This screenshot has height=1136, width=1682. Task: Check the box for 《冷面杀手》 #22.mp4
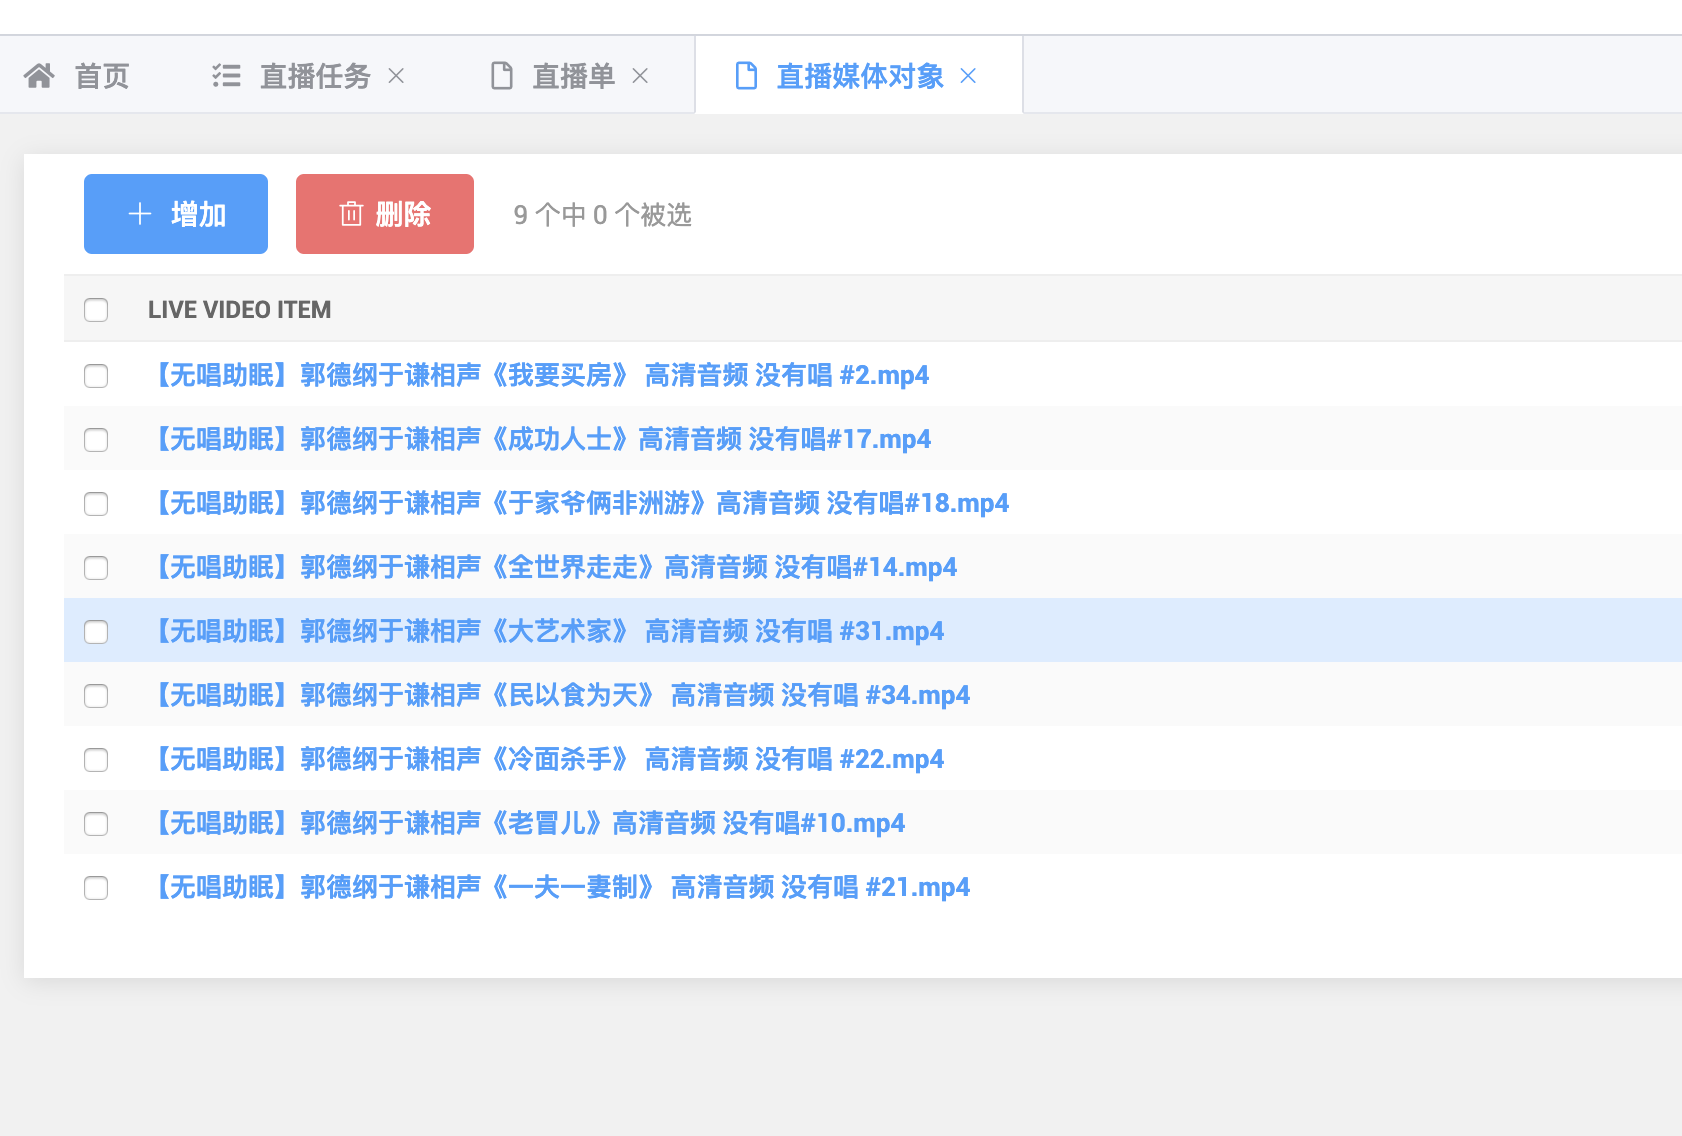point(96,760)
